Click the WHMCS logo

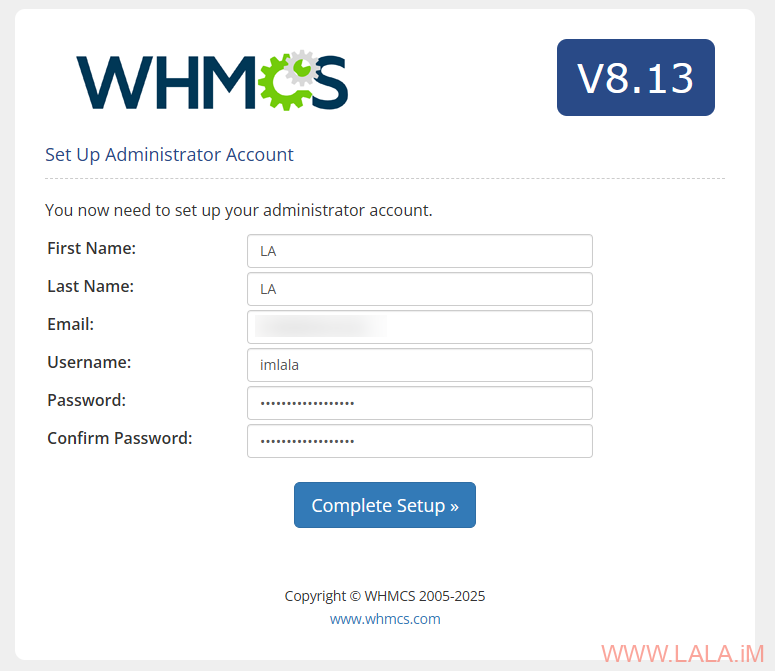[213, 81]
